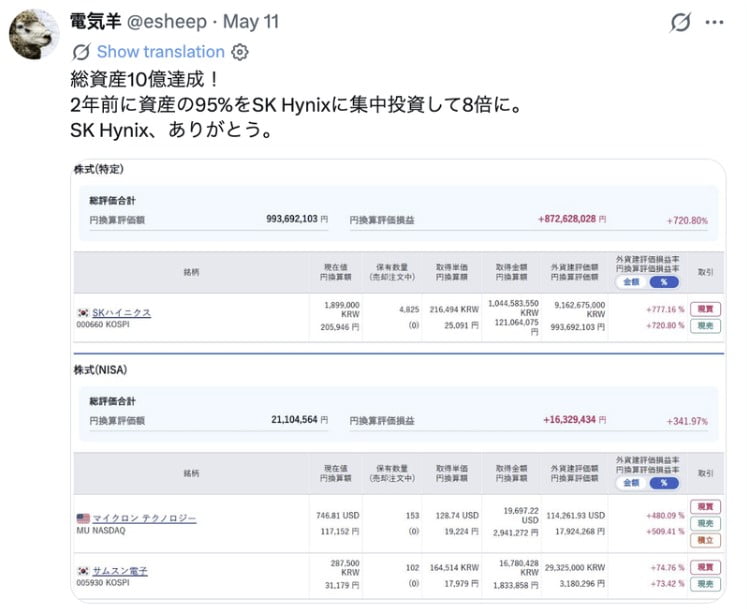Open the May 11 post timestamp
747x609 pixels.
point(251,22)
